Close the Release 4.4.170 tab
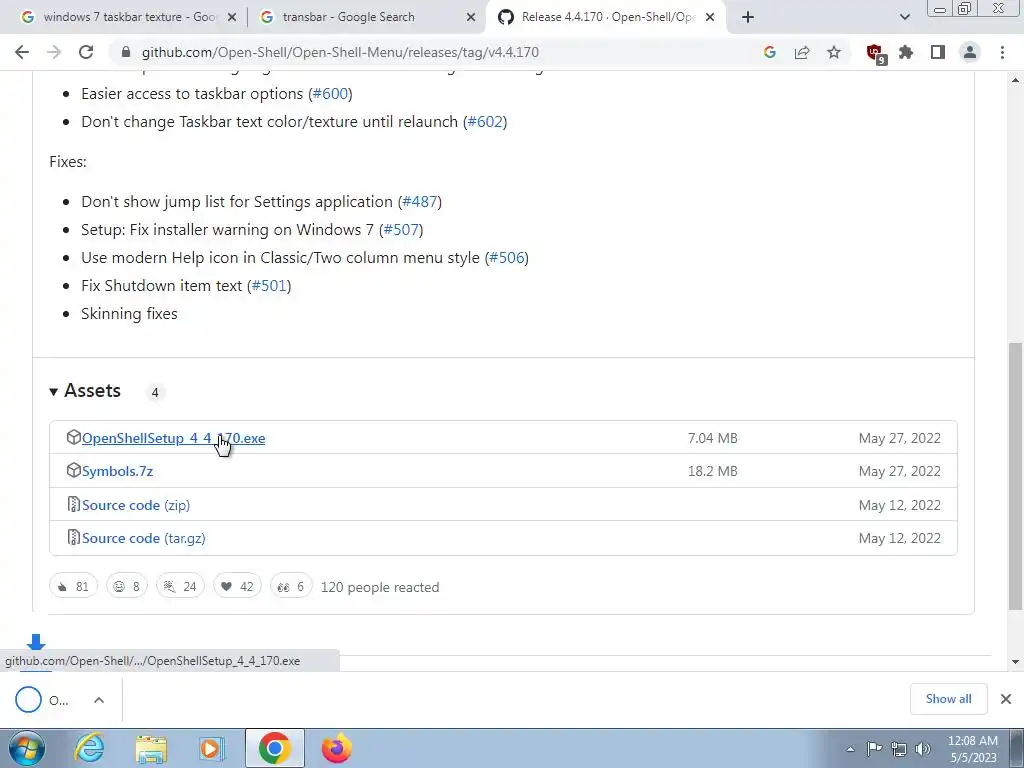The width and height of the screenshot is (1024, 768). 711,18
